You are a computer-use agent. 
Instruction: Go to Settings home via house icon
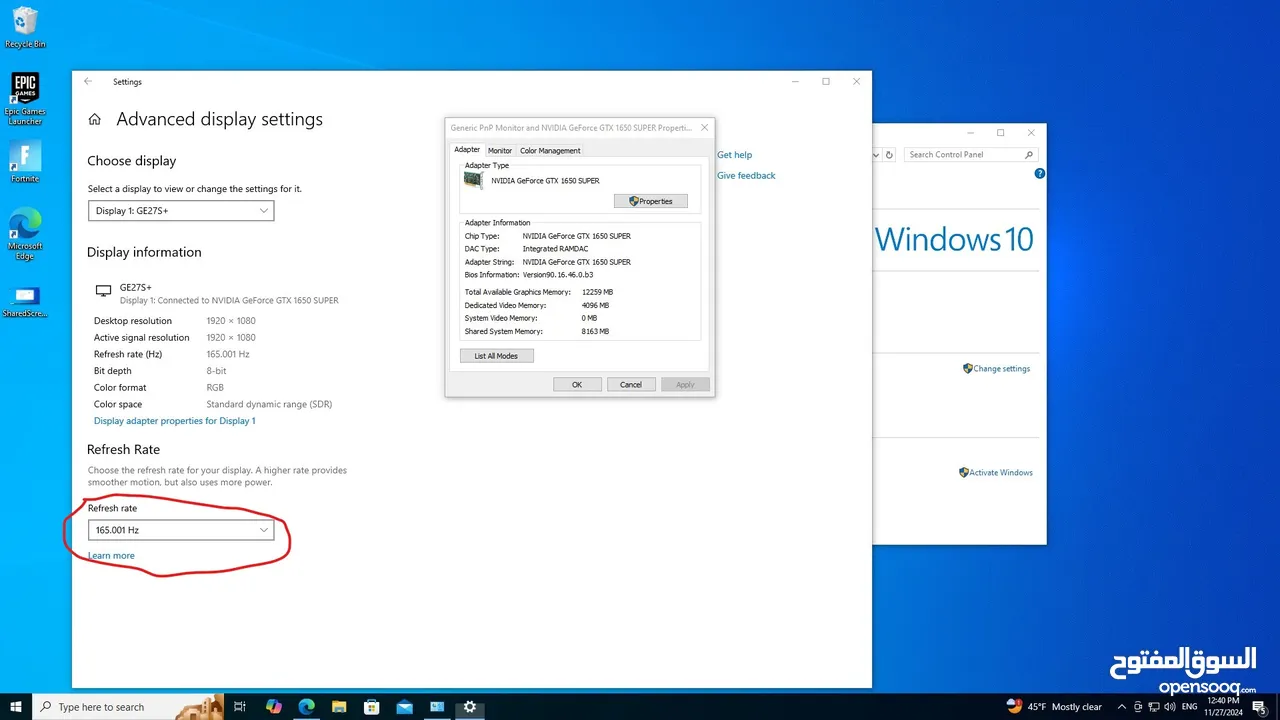click(x=95, y=120)
